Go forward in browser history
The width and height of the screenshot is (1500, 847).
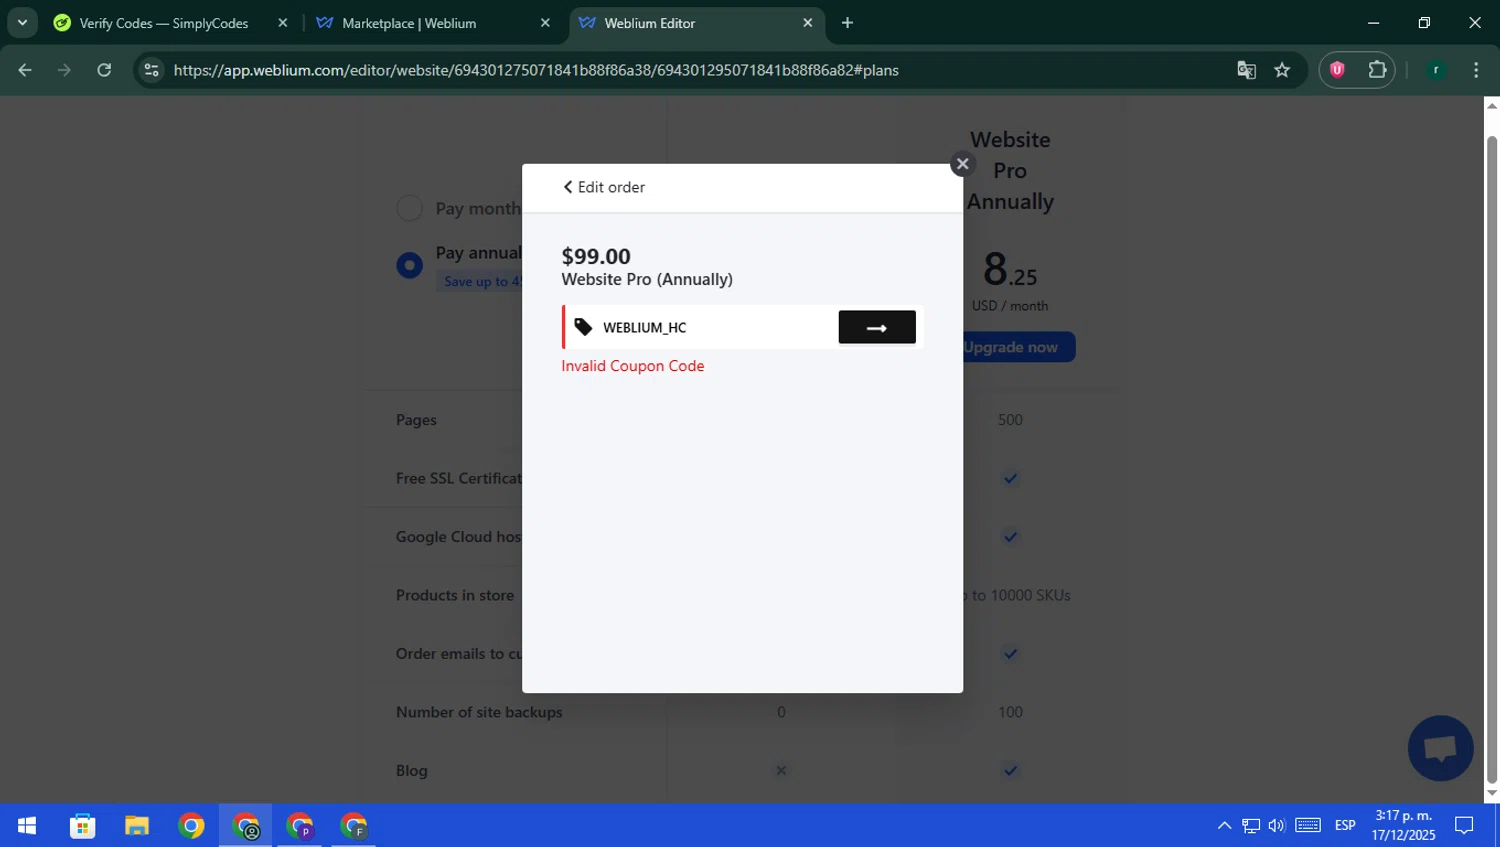[64, 70]
